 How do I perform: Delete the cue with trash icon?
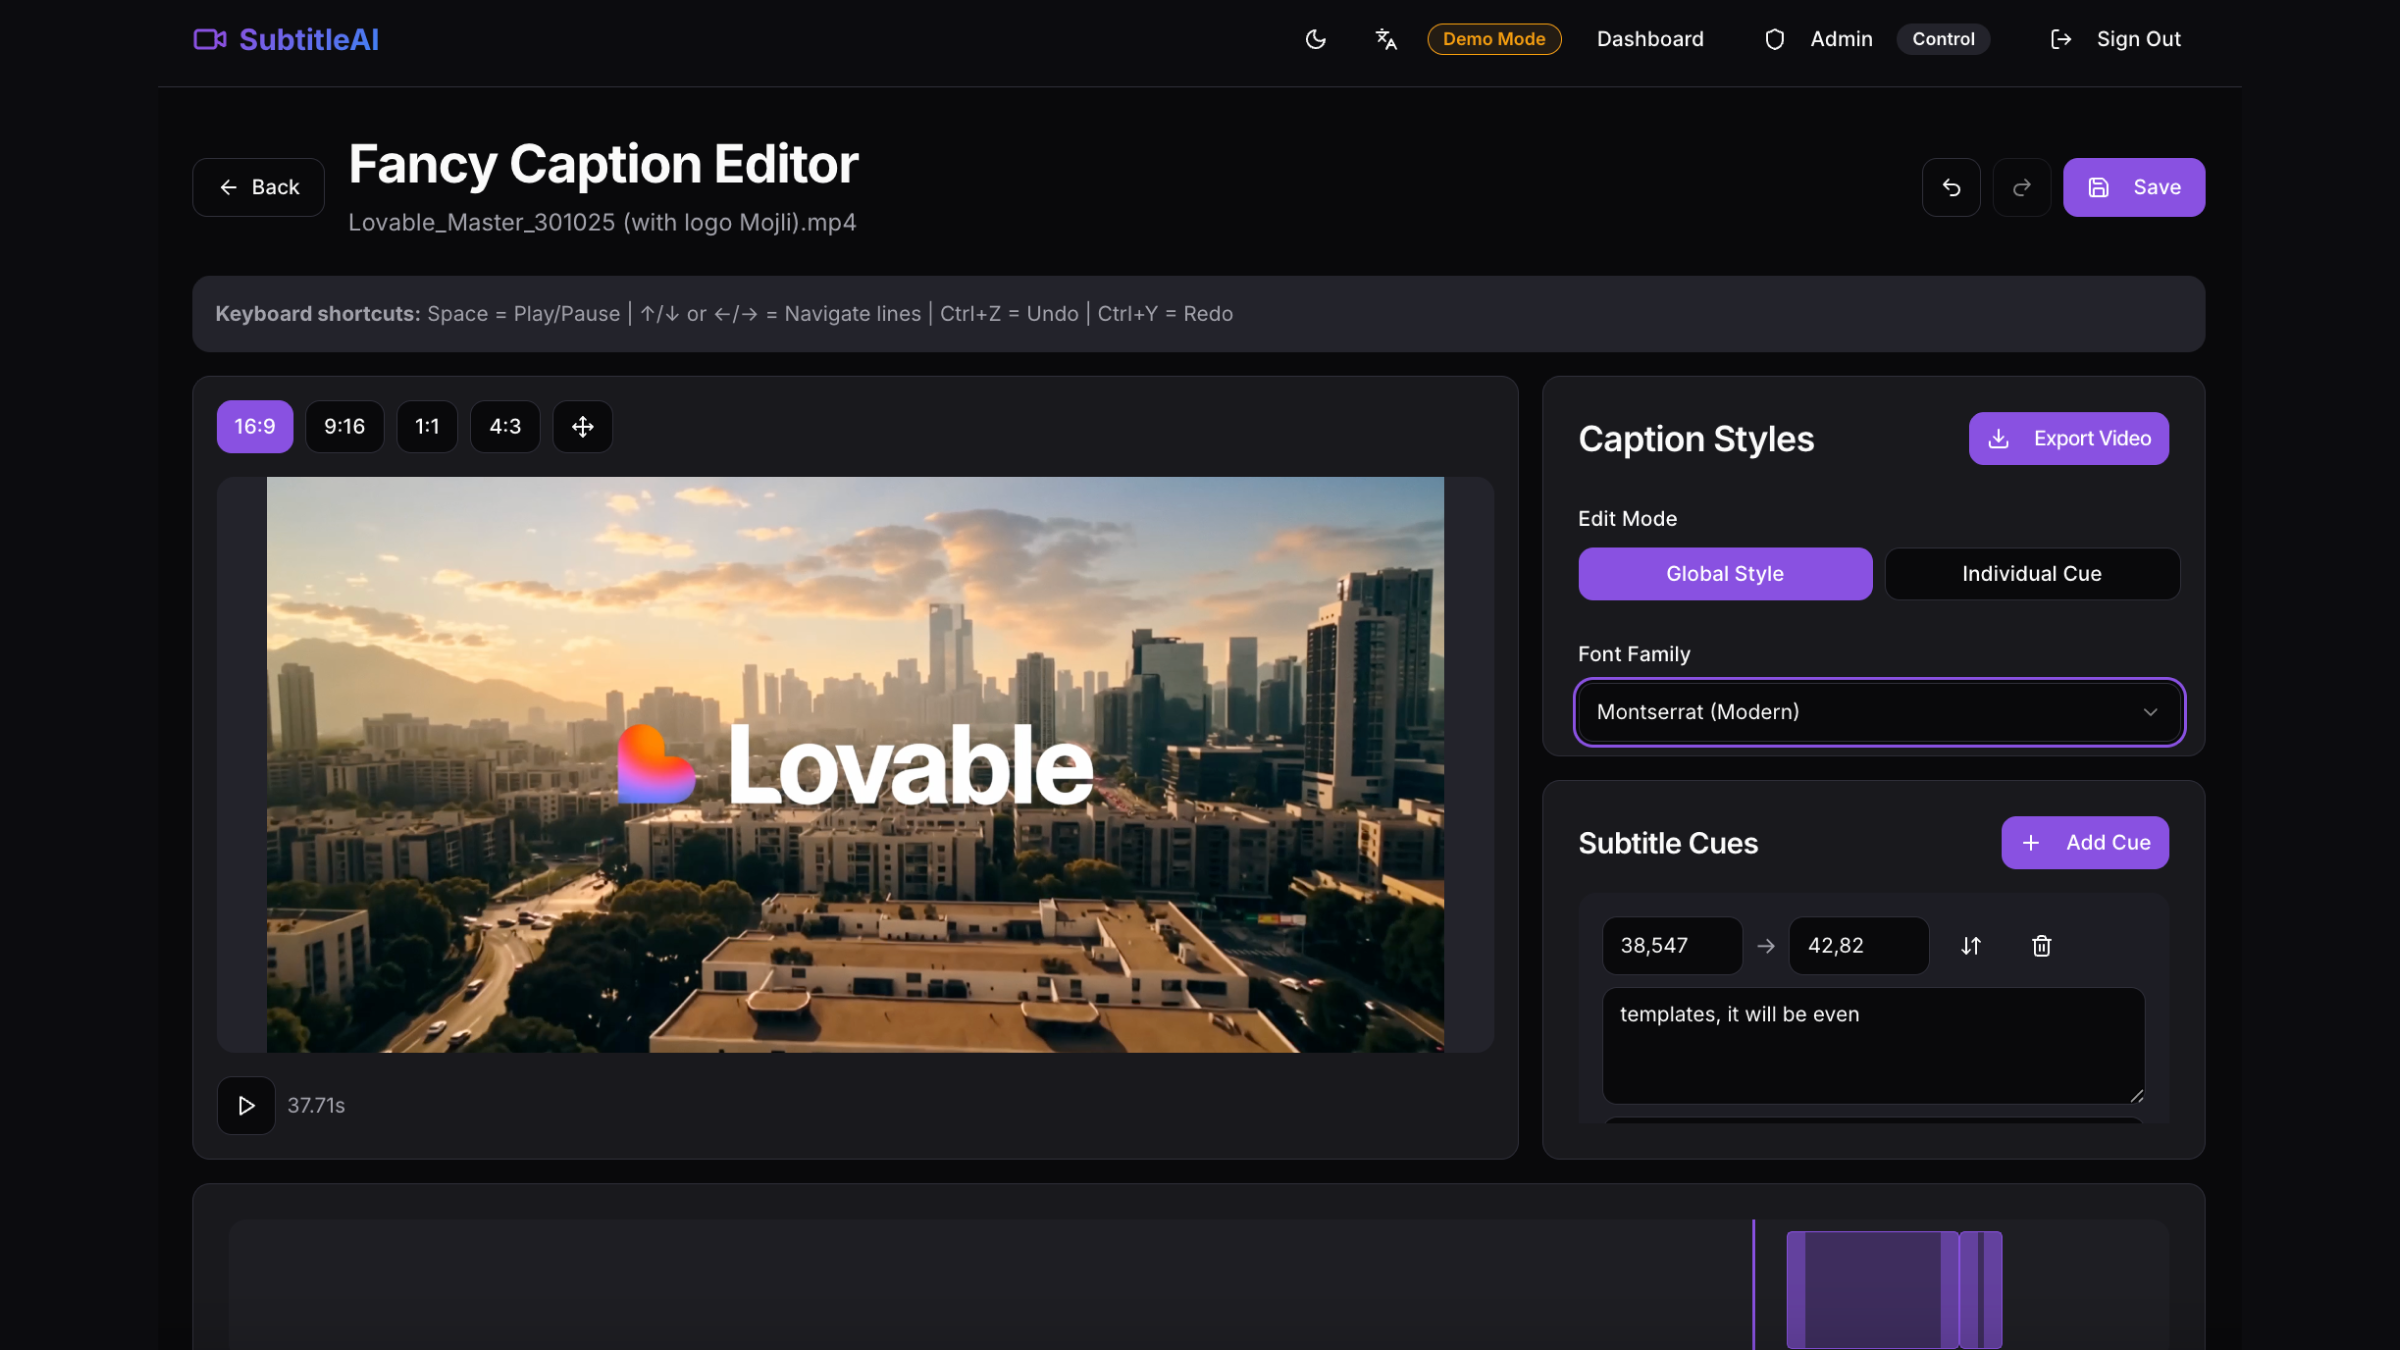click(x=2041, y=946)
